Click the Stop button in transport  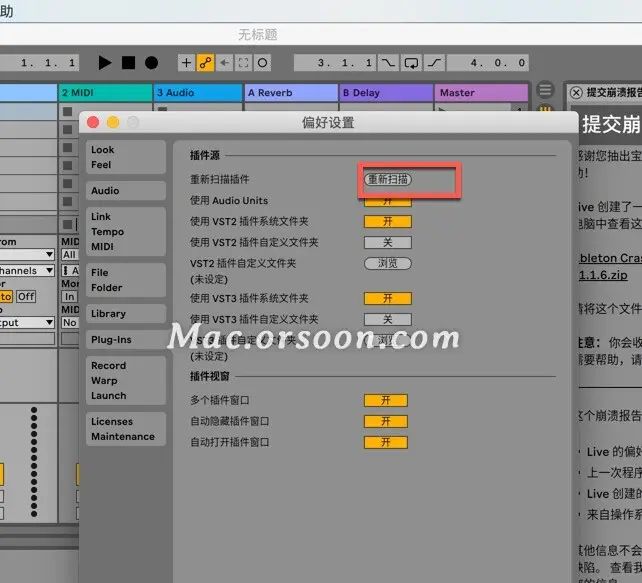(128, 63)
